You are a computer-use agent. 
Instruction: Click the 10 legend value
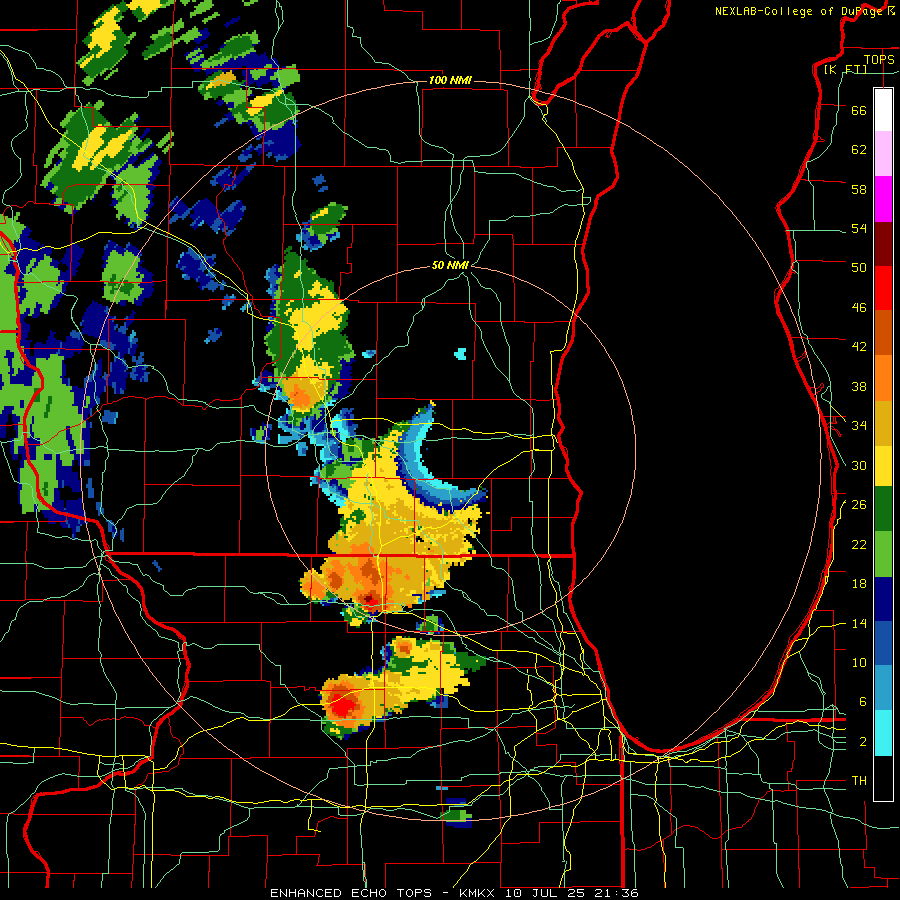coord(859,662)
